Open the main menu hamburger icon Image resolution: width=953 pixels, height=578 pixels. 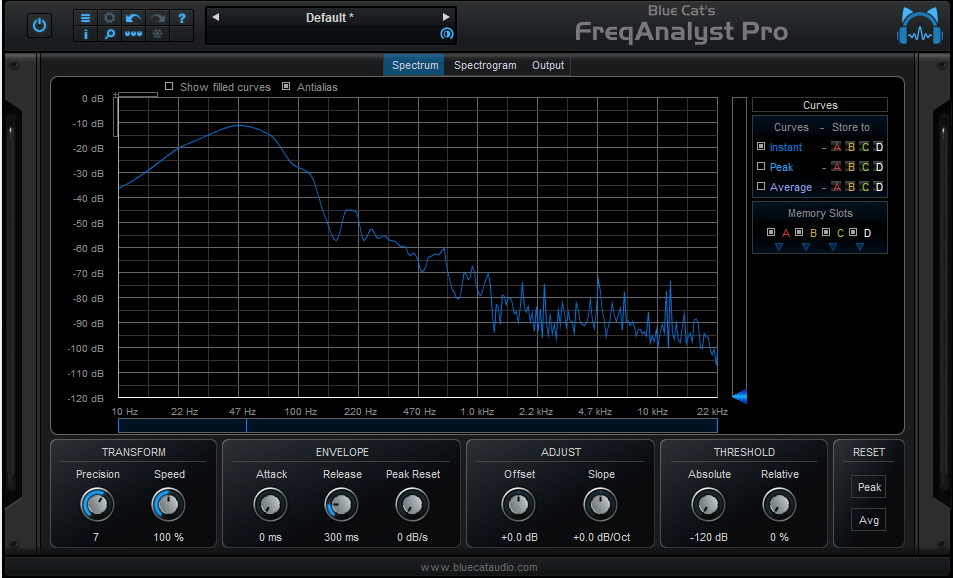point(85,18)
